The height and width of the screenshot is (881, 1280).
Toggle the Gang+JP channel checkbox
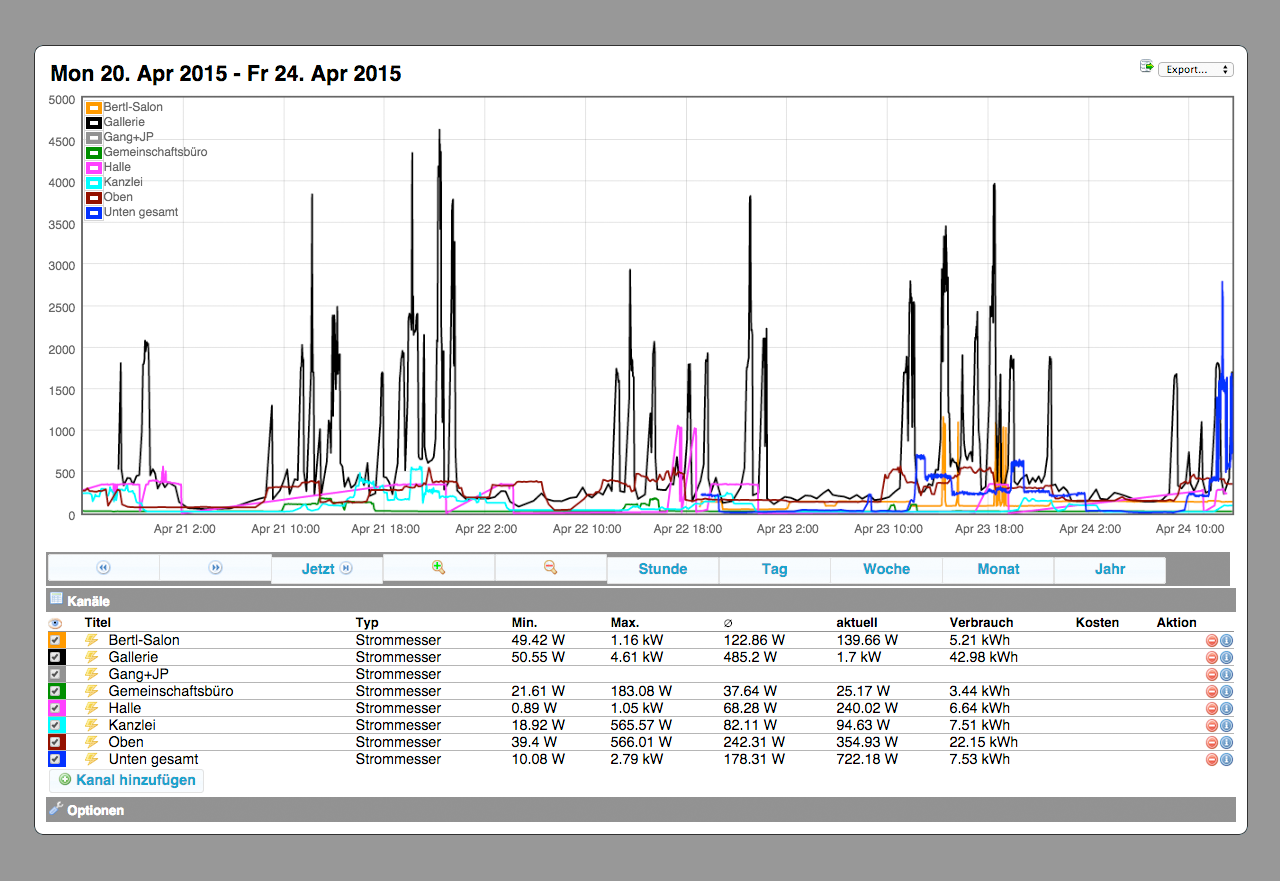(x=56, y=674)
